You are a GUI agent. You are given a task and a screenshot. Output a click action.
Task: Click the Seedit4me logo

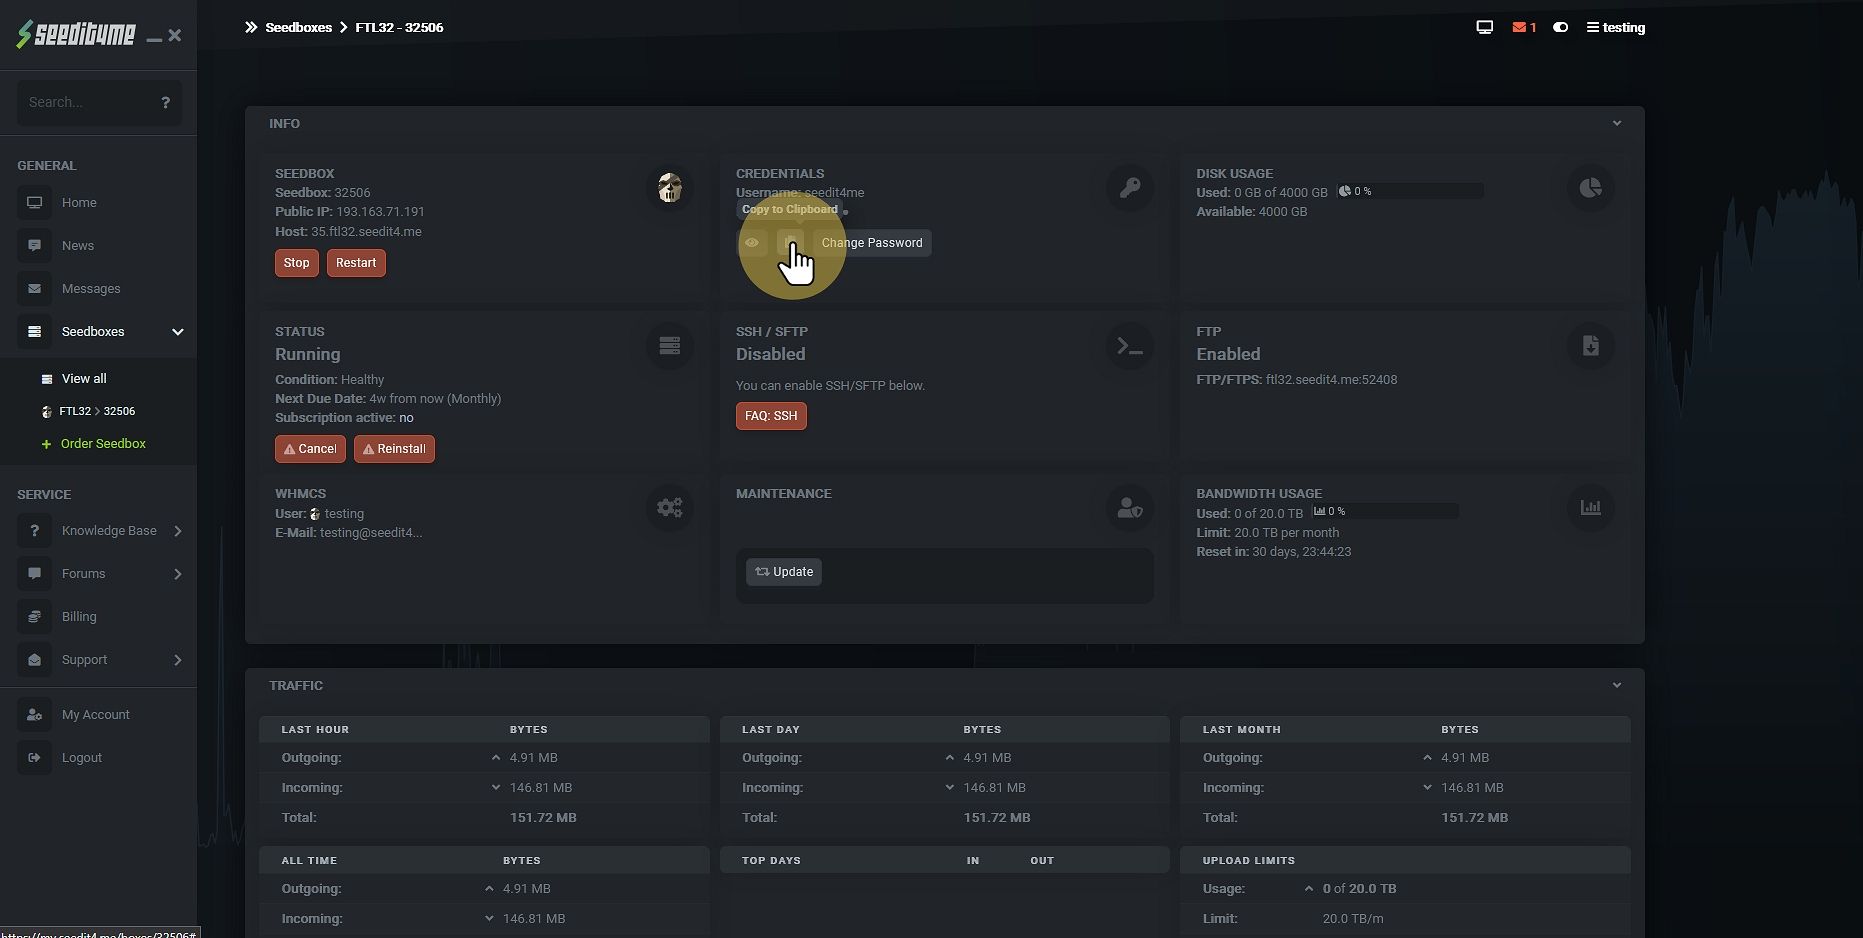coord(75,34)
